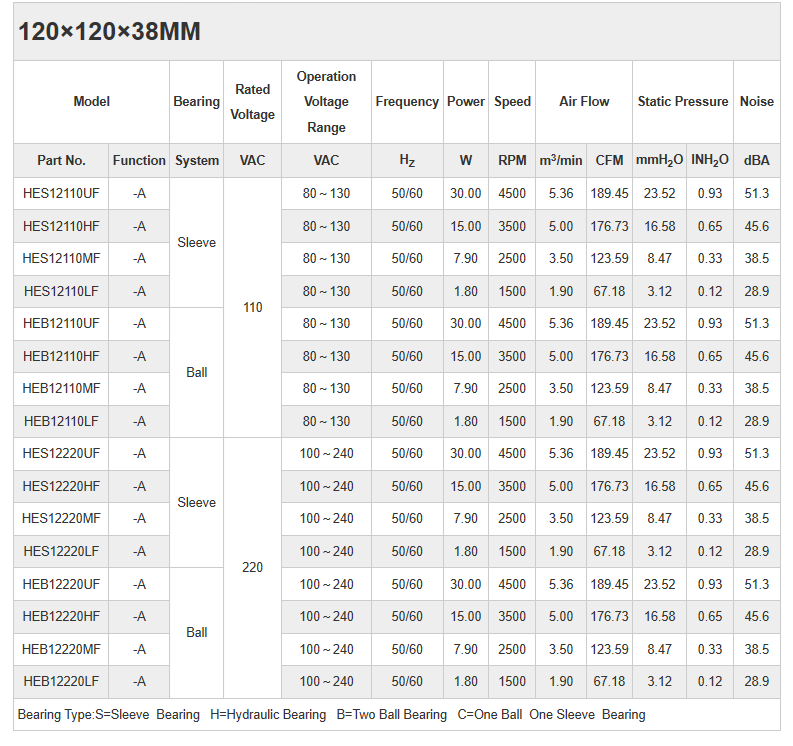Viewport: 793px width, 746px height.
Task: Select the Noise column header
Action: point(756,101)
